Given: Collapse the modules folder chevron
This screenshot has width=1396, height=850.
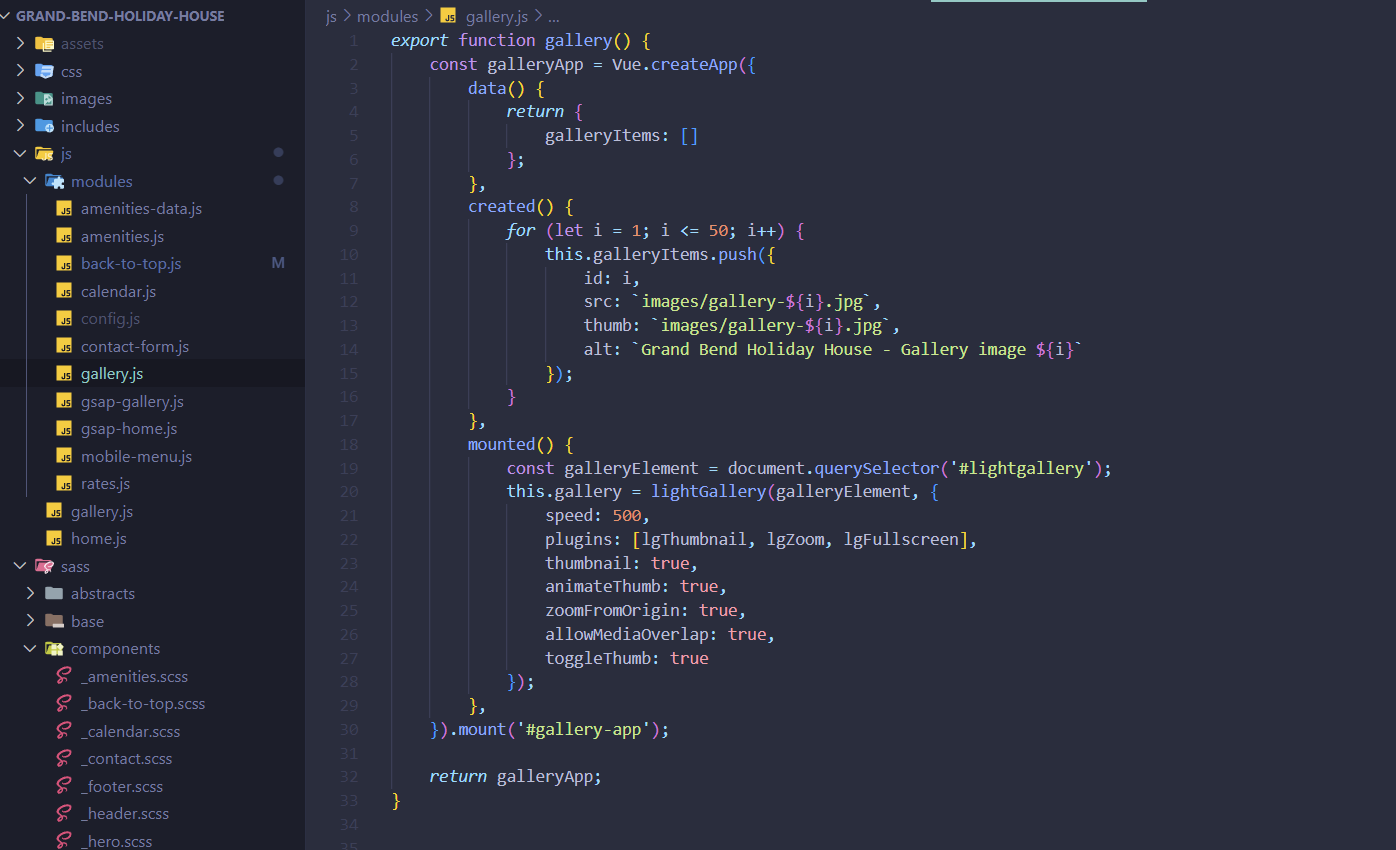Looking at the screenshot, I should pyautogui.click(x=30, y=181).
